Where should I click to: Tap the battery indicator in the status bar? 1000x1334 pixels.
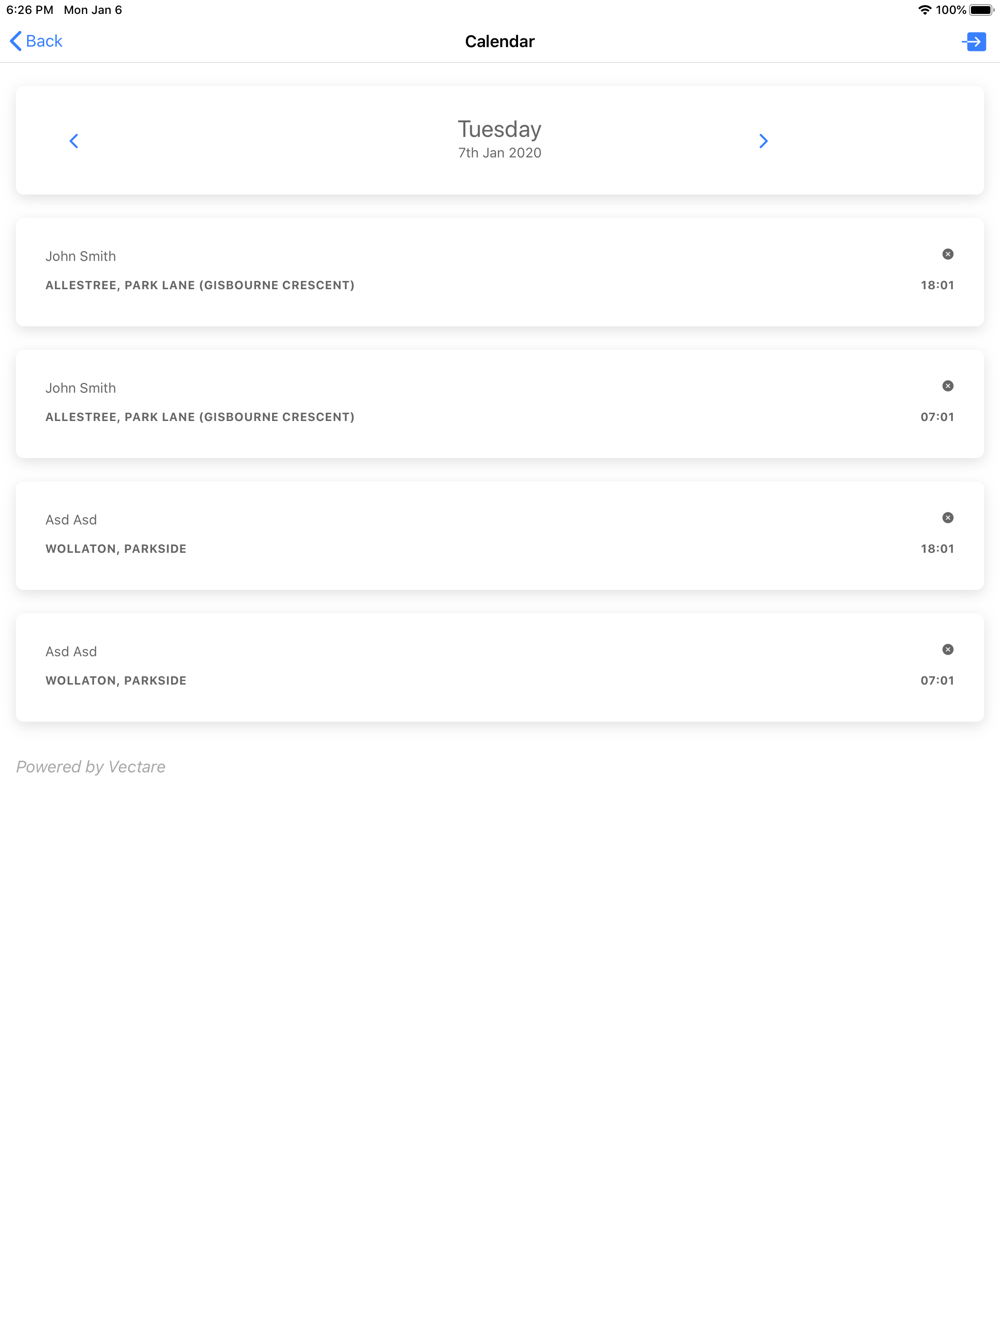pos(981,10)
